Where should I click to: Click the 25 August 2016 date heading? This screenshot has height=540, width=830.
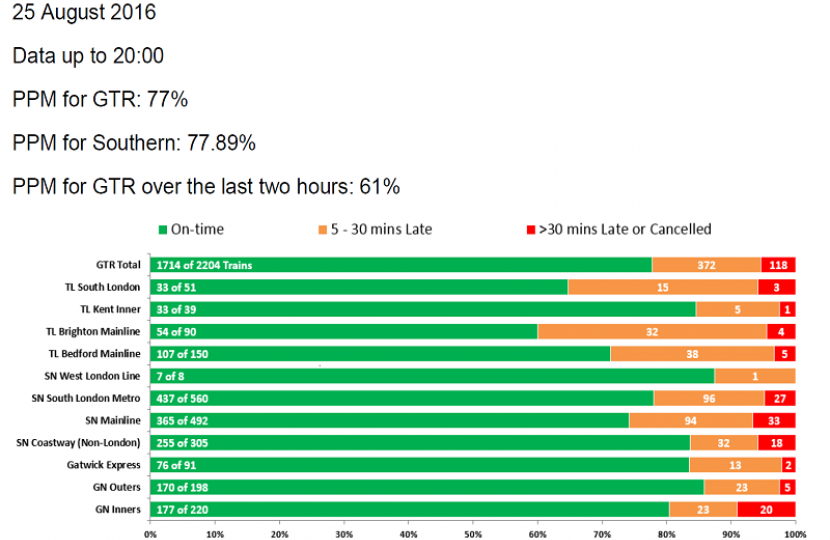(84, 15)
